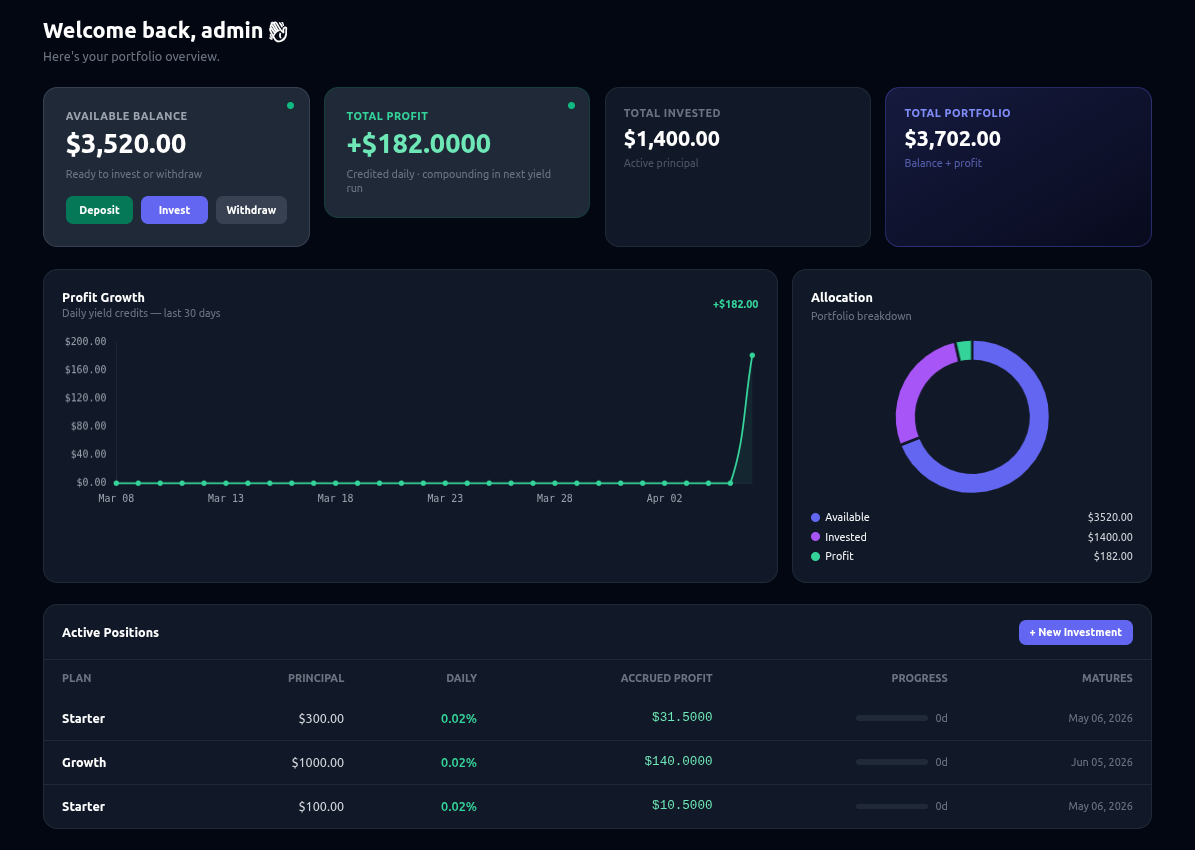
Task: Click the Invested legend dot under Allocation
Action: pos(815,537)
